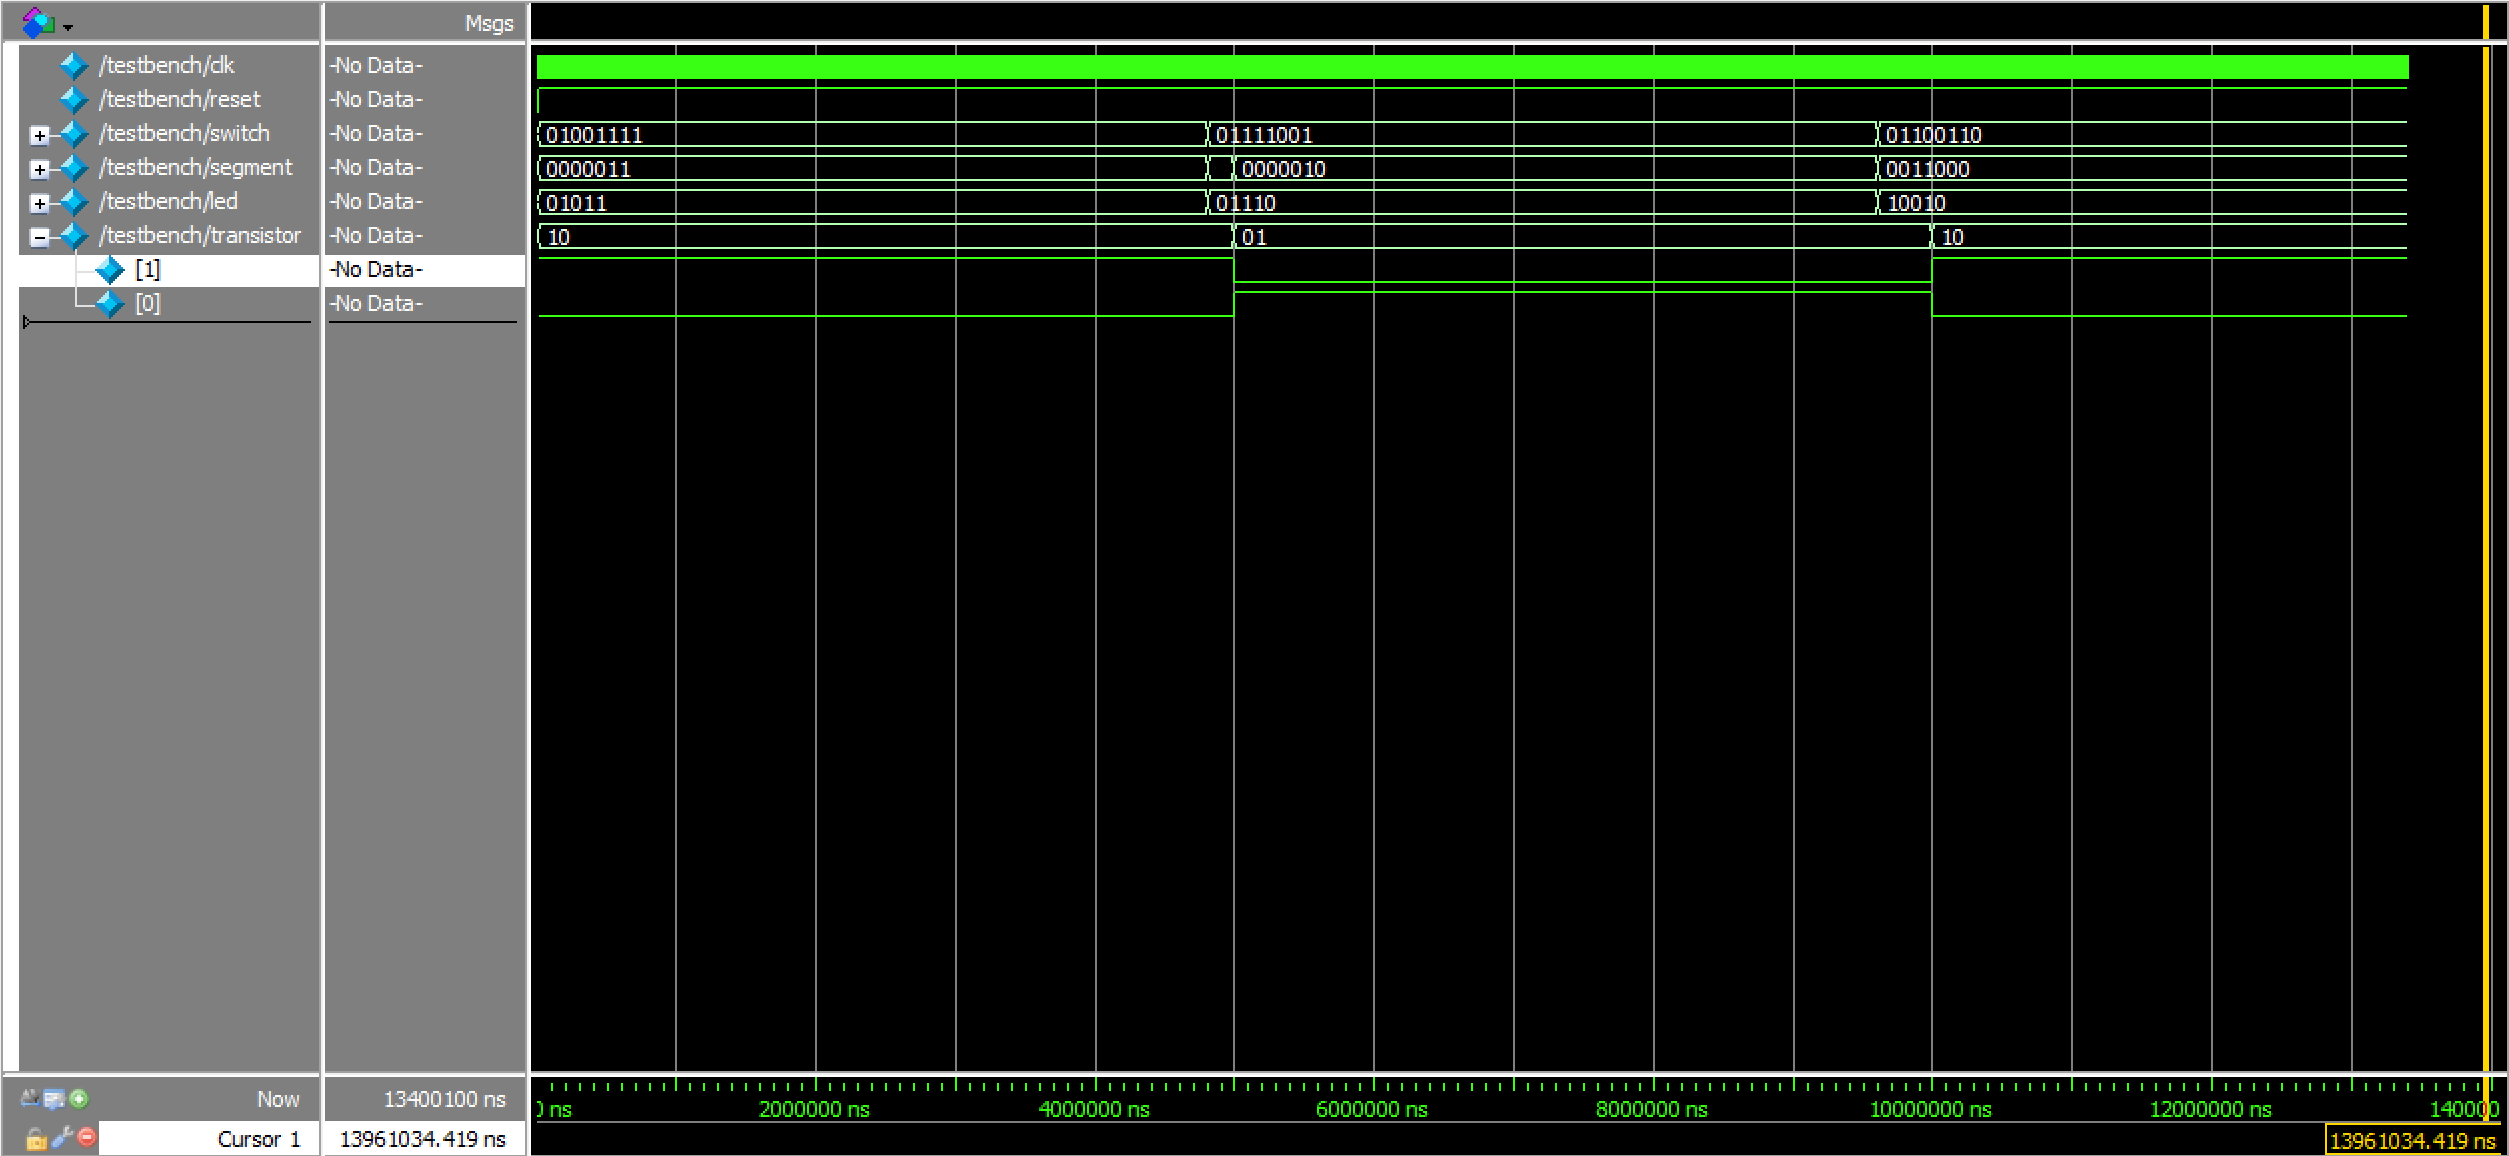This screenshot has width=2509, height=1156.
Task: Click the toggle leaf names icon
Action: [30, 1099]
